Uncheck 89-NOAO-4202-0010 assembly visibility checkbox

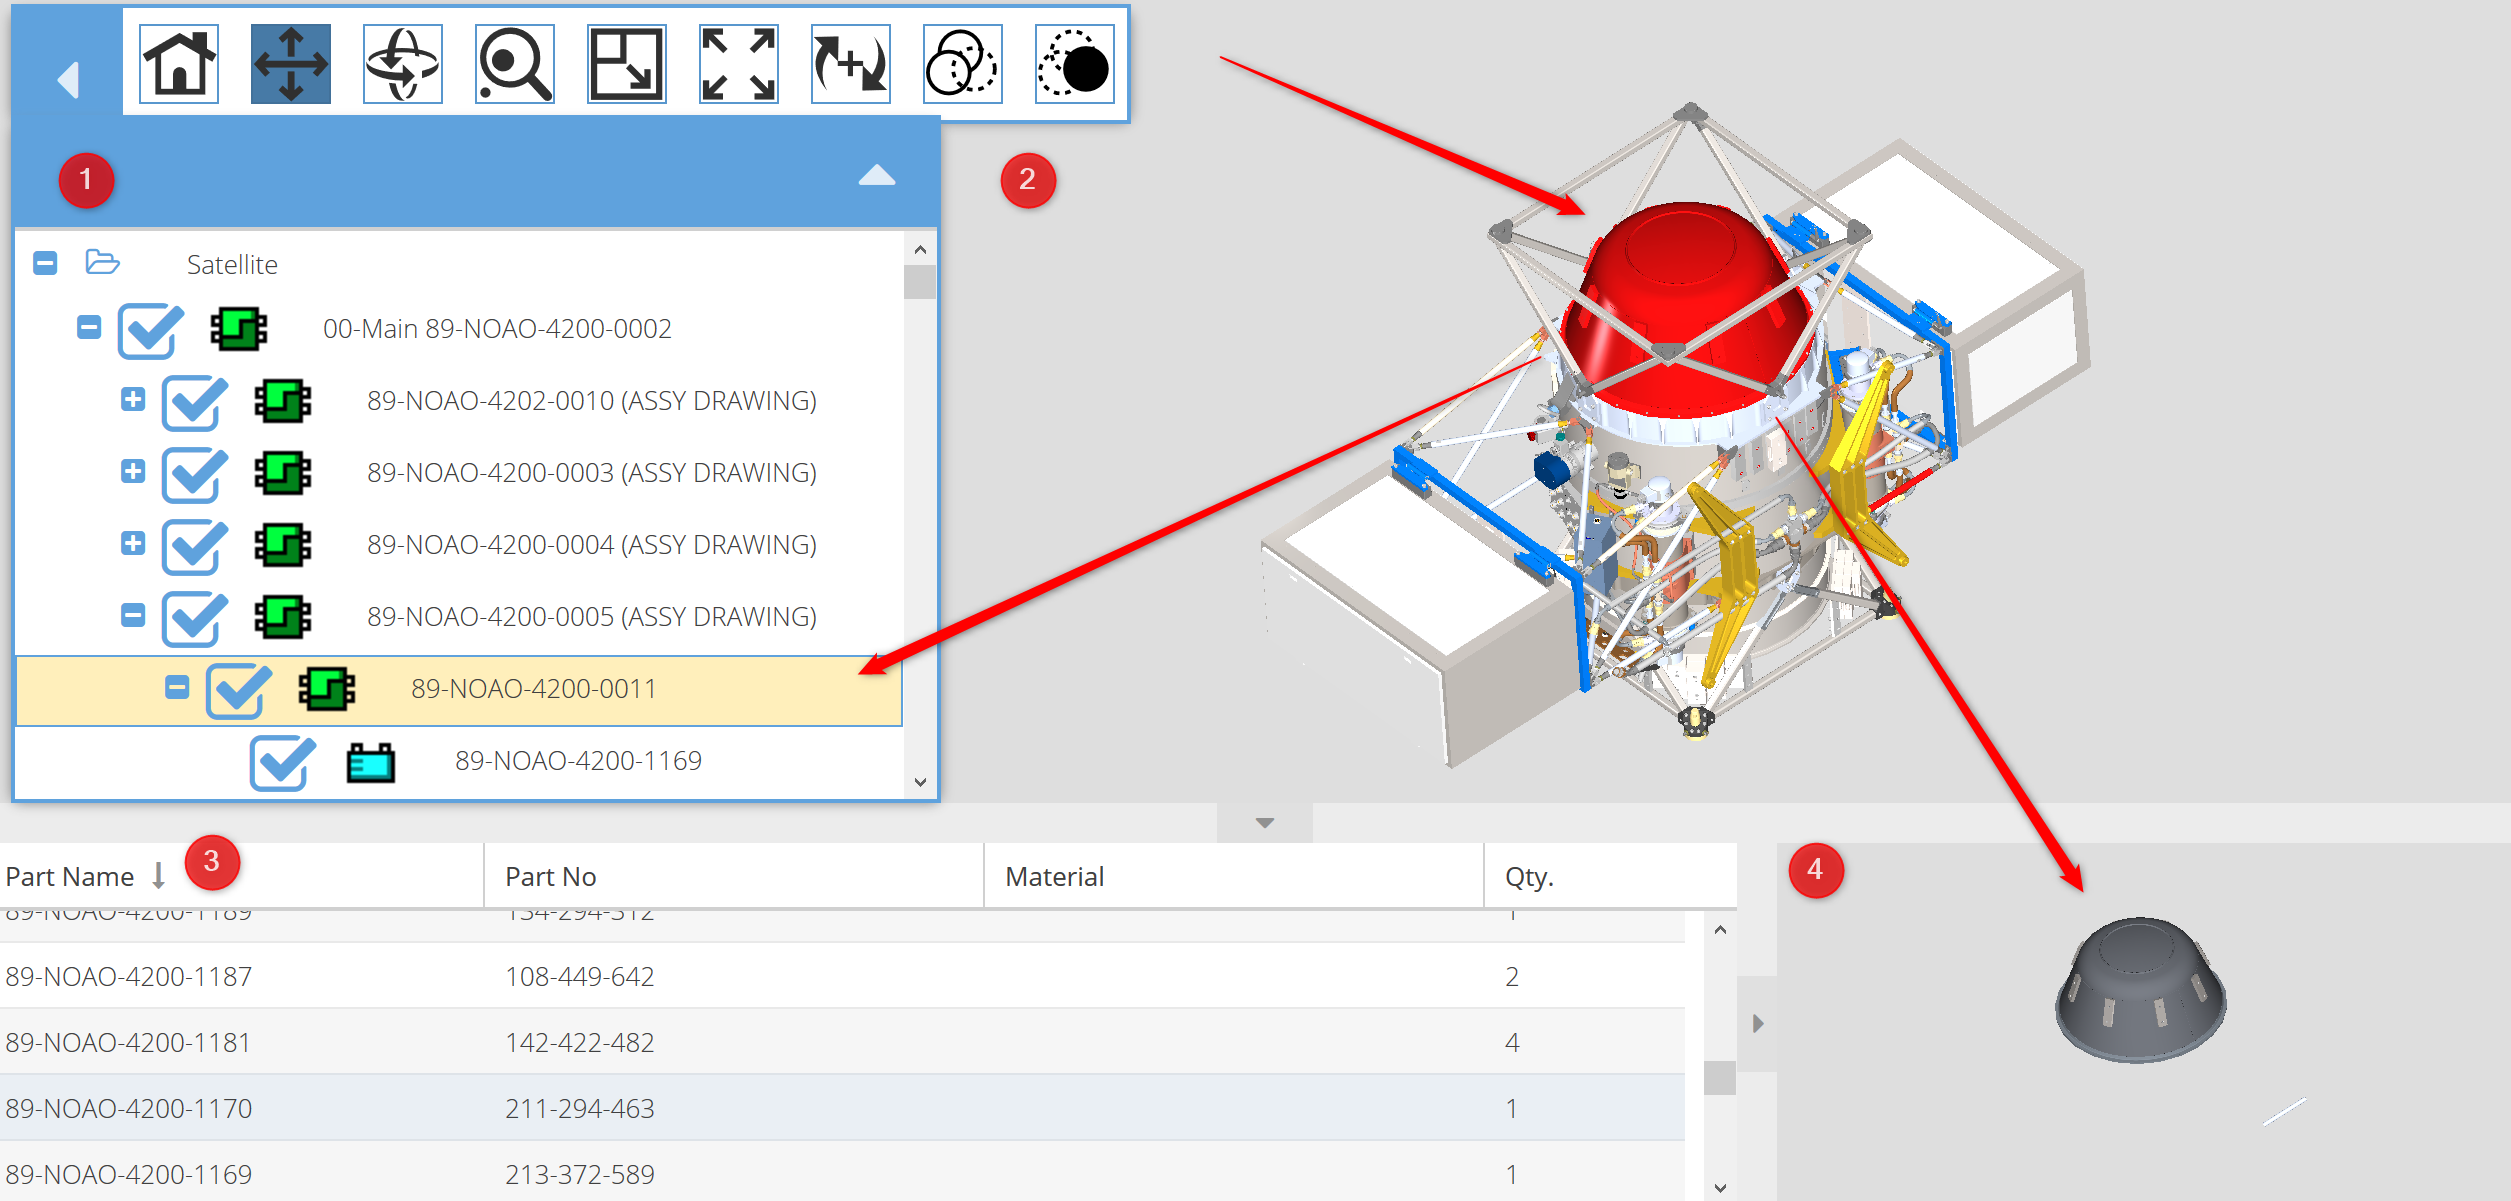click(x=193, y=403)
